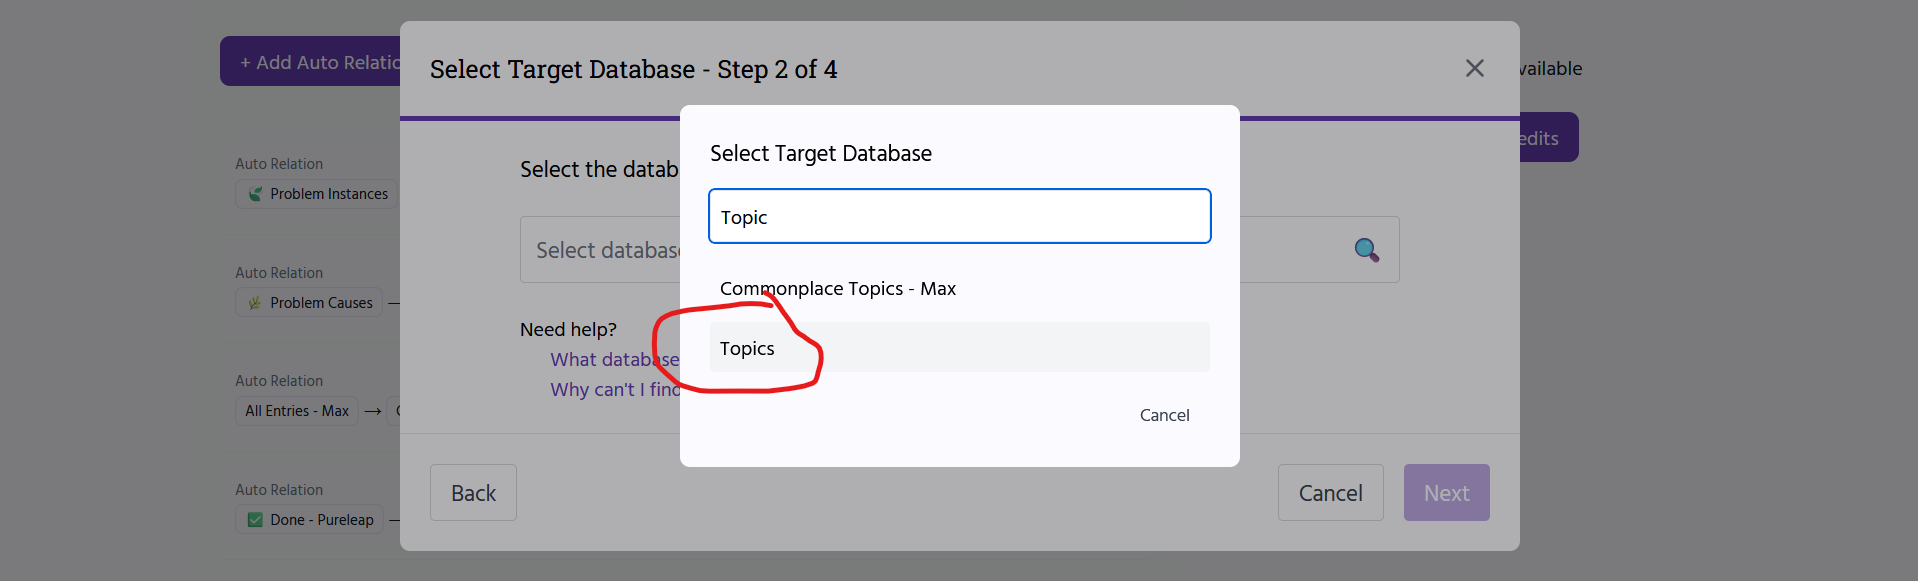Open the Select database dropdown field
1918x581 pixels.
(600, 250)
